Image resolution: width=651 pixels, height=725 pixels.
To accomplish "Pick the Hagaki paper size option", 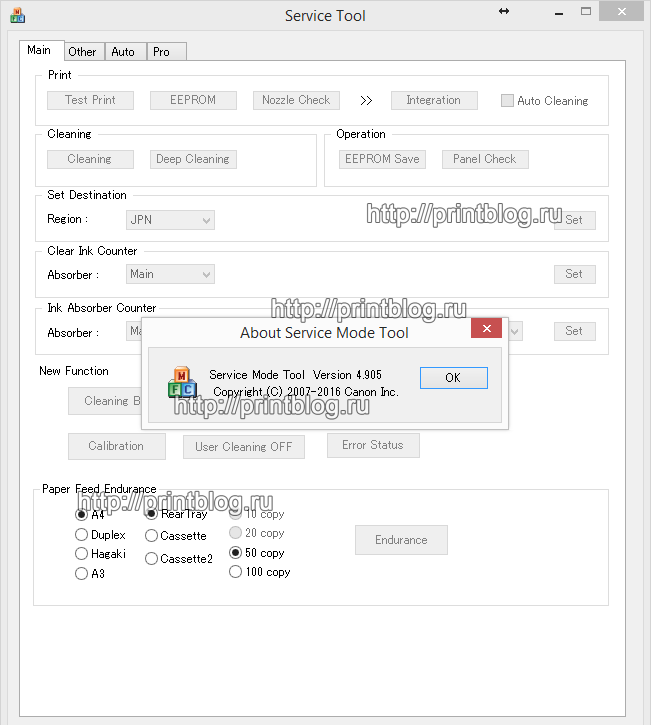I will (x=82, y=554).
